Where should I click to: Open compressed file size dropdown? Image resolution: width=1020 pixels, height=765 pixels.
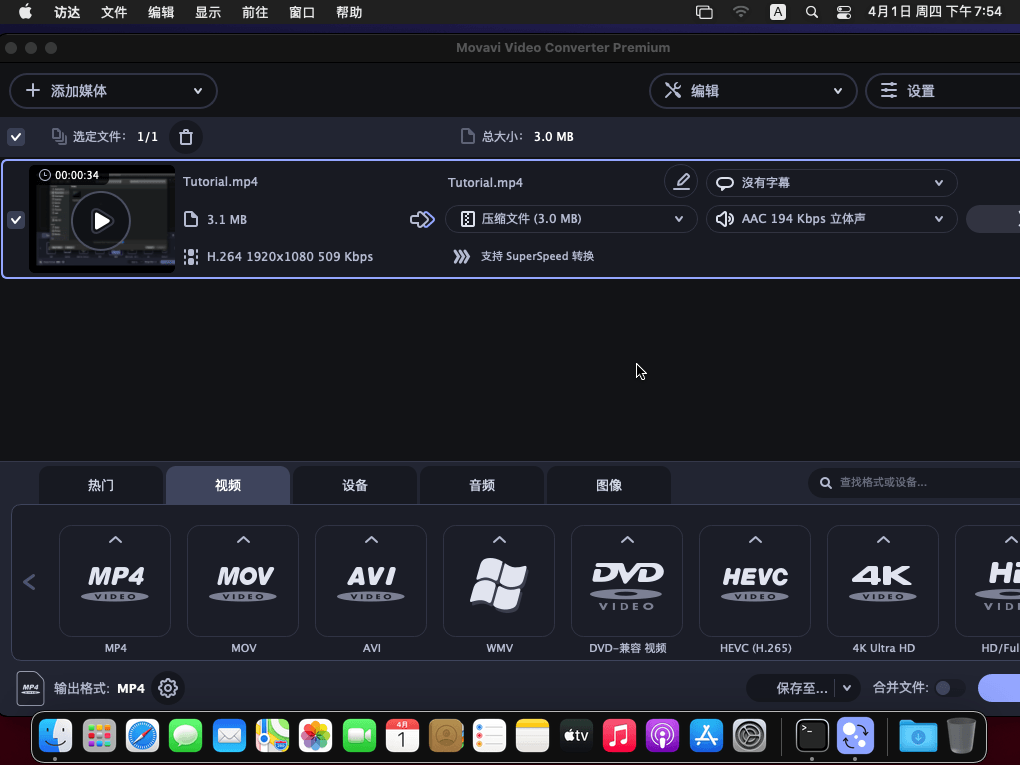click(570, 219)
